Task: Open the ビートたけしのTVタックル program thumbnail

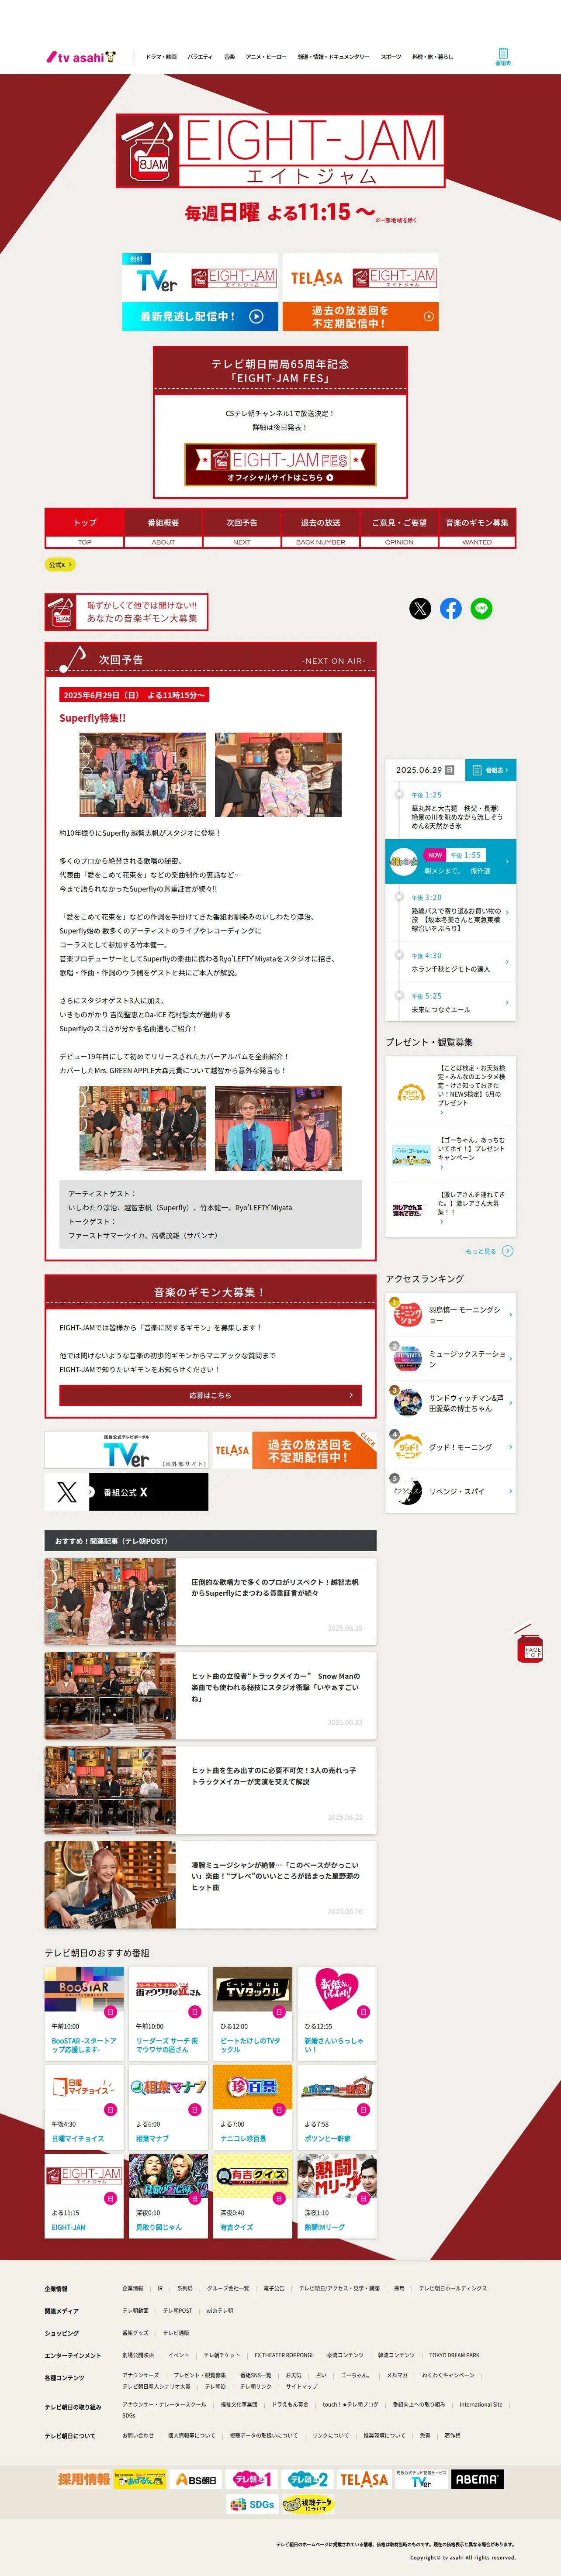Action: 252,1990
